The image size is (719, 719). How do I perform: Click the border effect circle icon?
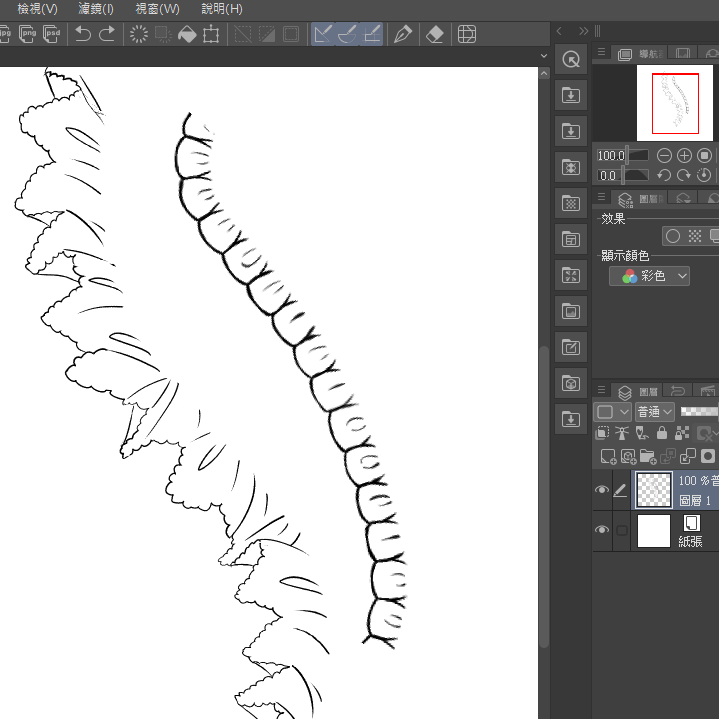tap(673, 236)
